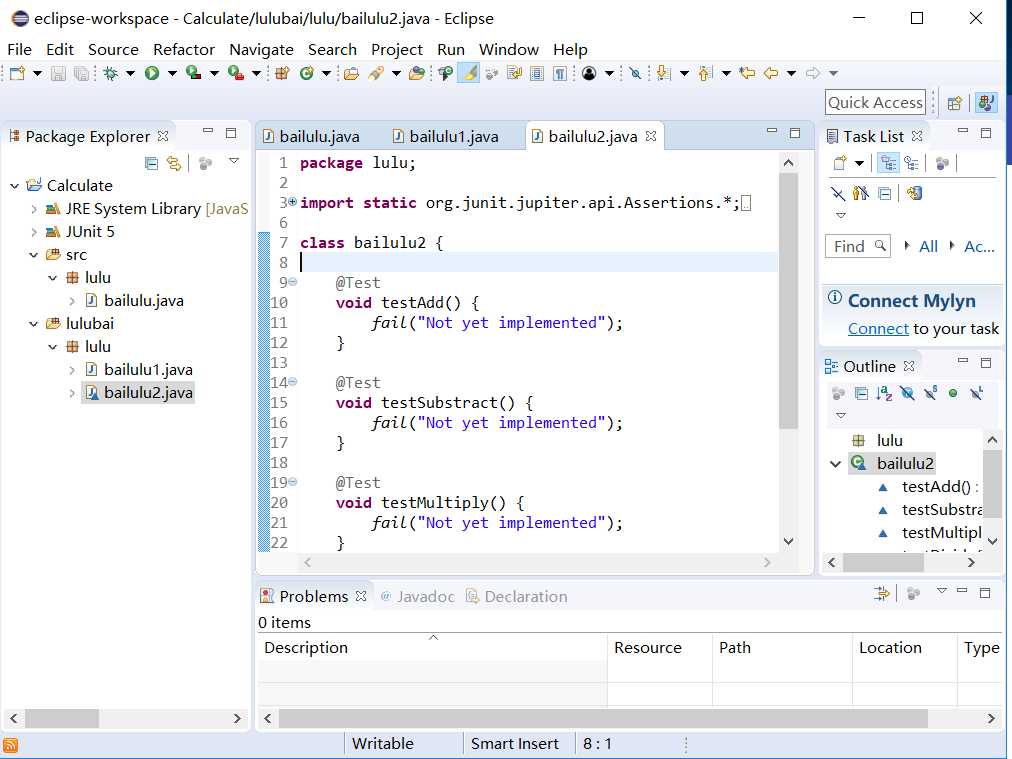Collapse the lulubai source folder
This screenshot has height=759, width=1012.
[x=34, y=324]
